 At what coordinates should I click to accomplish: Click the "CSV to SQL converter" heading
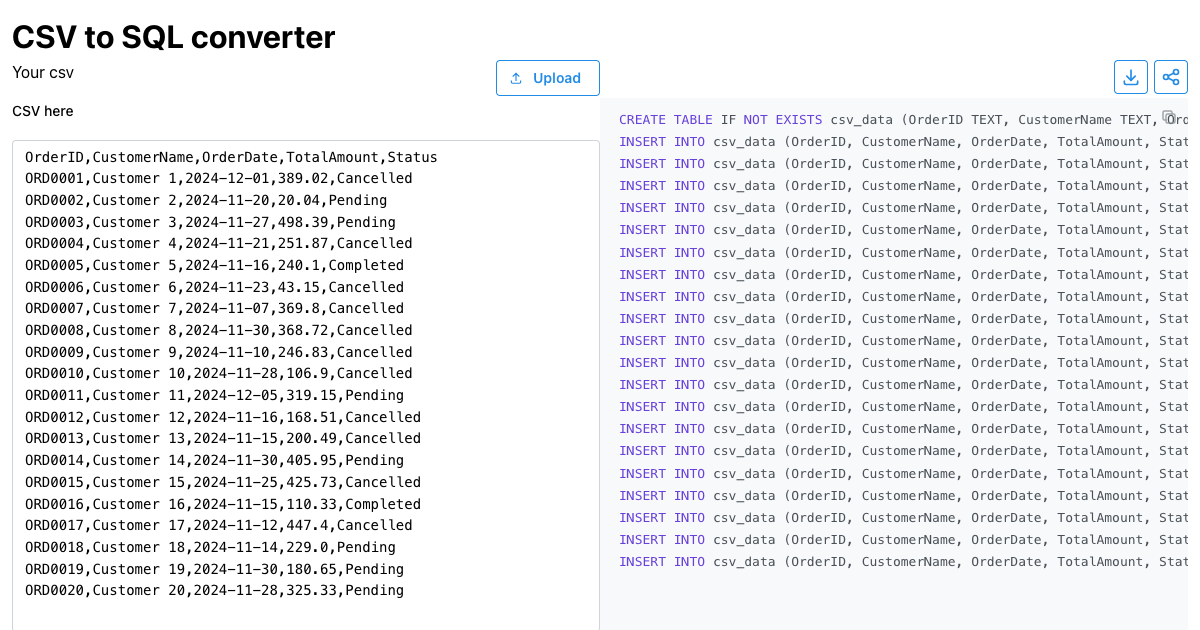(x=173, y=37)
